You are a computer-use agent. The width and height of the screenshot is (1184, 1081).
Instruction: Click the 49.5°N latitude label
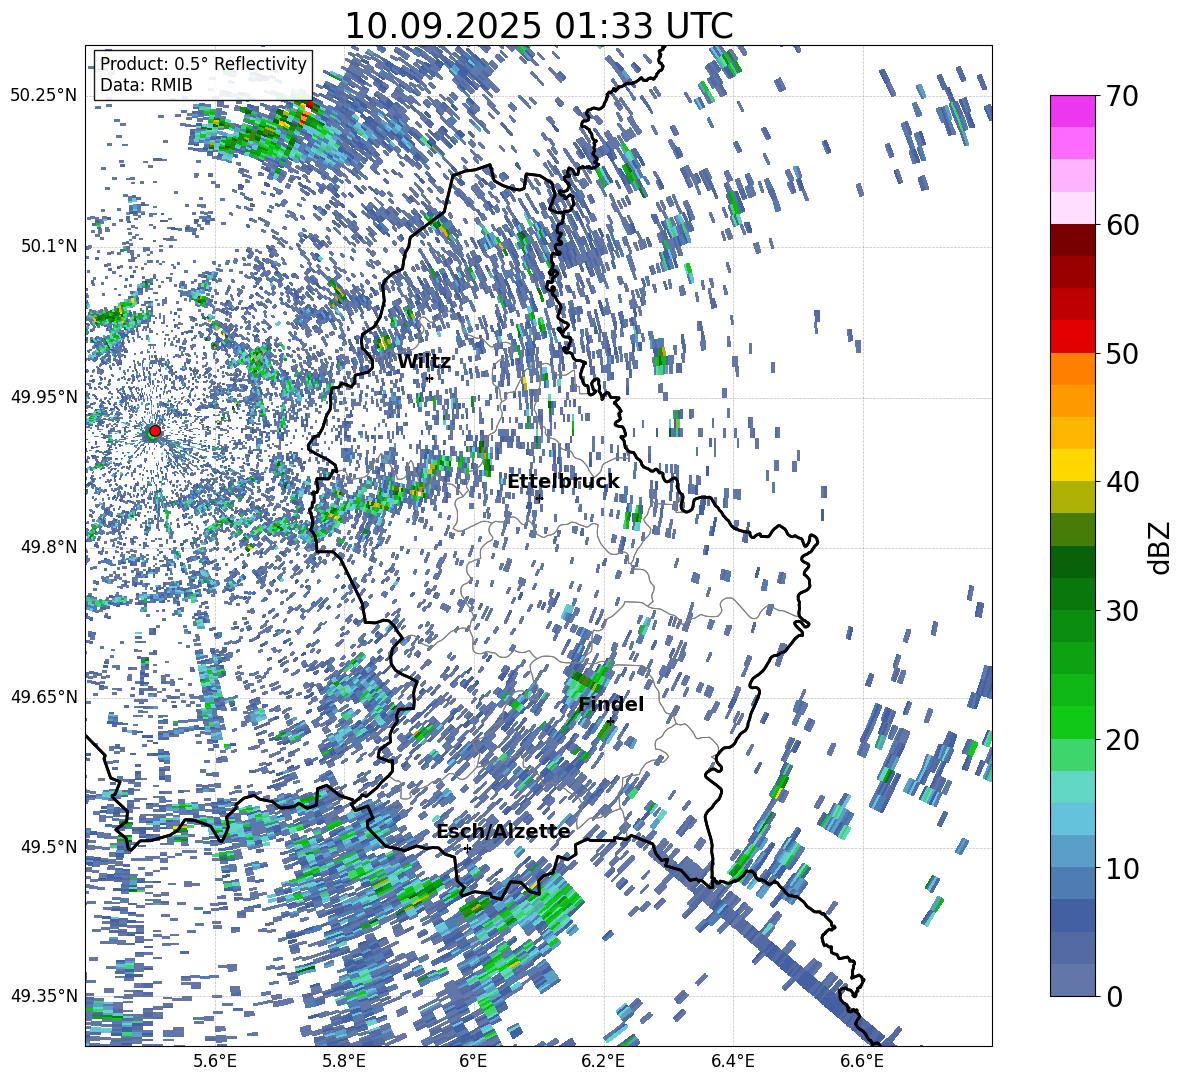tap(48, 847)
